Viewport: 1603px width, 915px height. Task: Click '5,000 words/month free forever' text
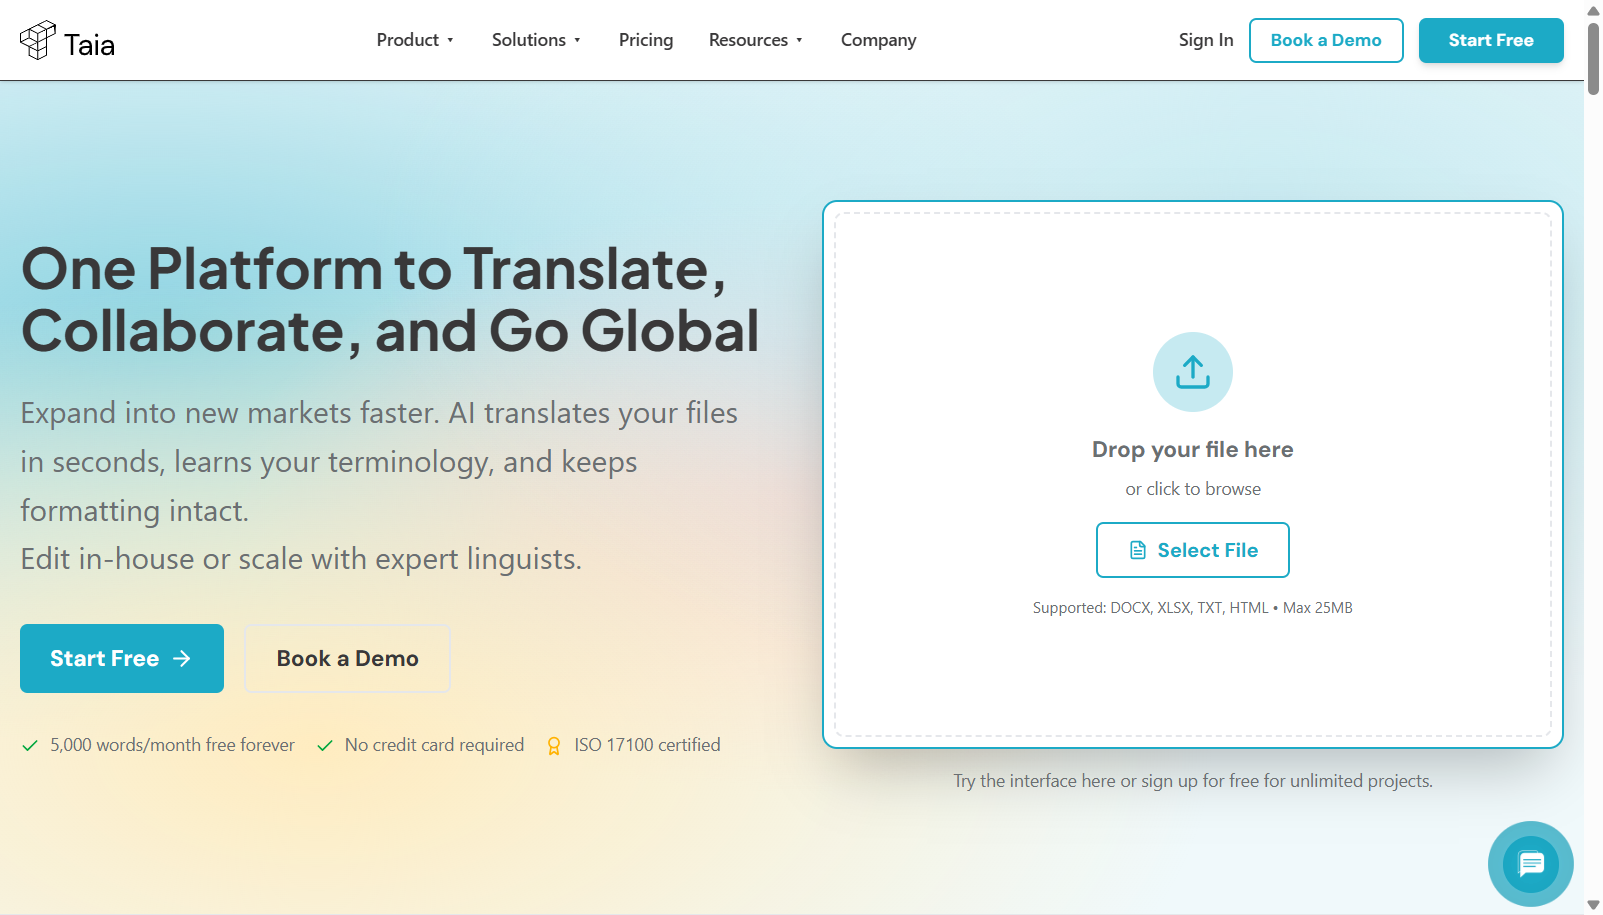(172, 745)
